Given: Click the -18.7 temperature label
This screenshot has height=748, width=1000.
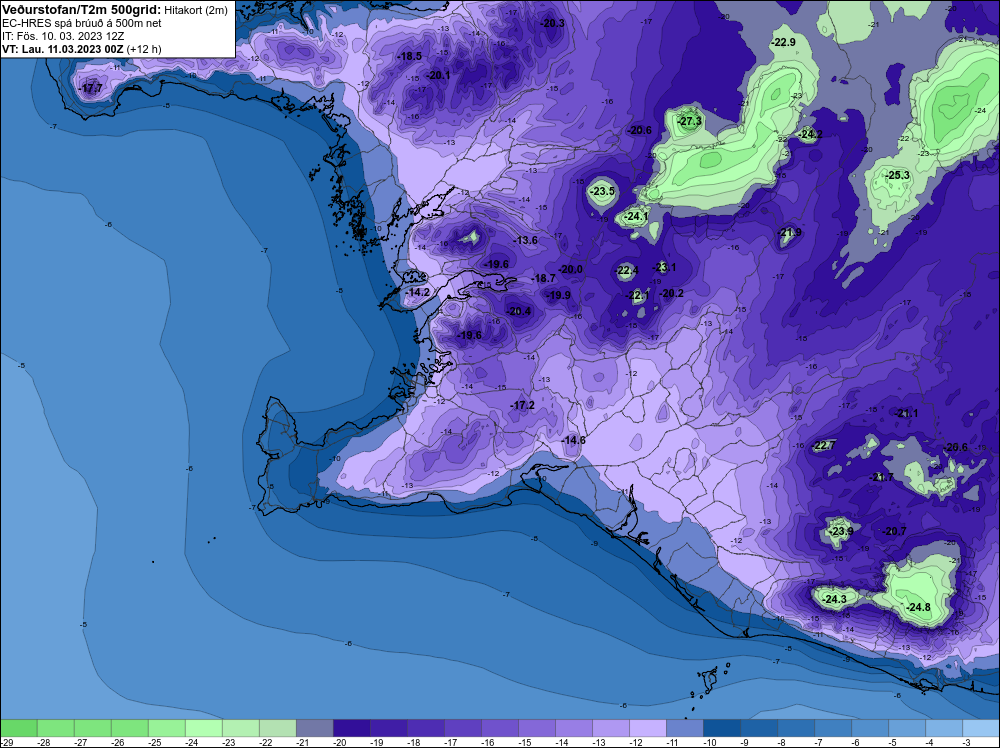Looking at the screenshot, I should click(544, 279).
